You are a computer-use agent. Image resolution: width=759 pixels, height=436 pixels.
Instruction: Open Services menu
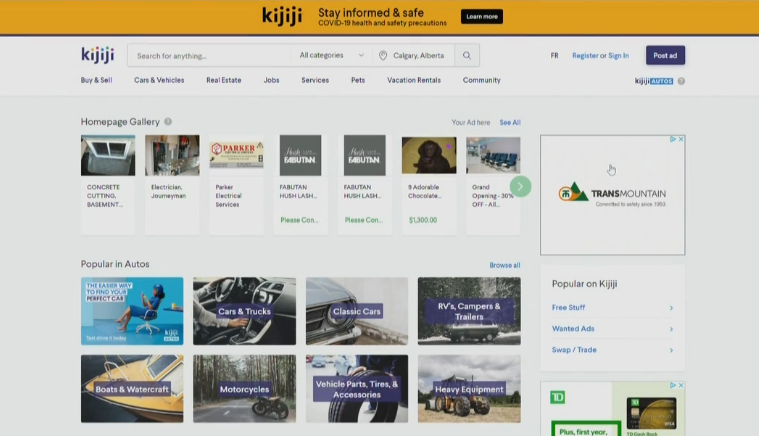tap(315, 80)
